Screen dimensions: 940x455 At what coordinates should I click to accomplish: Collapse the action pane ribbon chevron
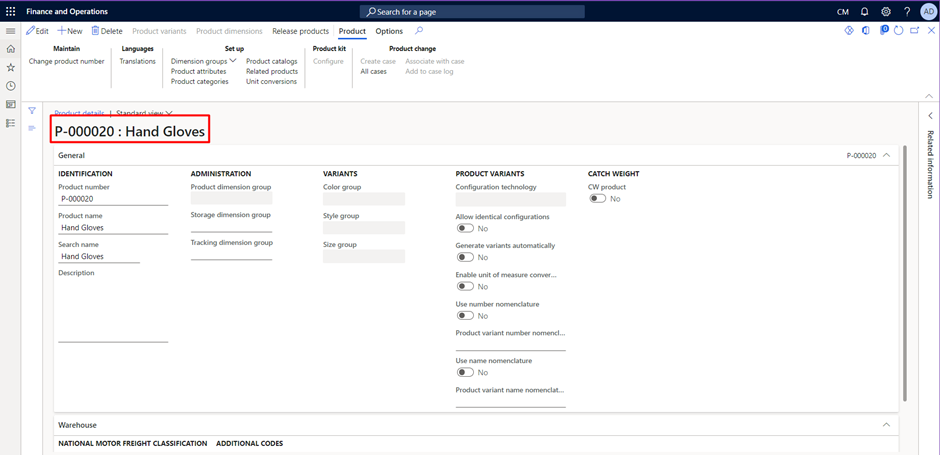(929, 96)
